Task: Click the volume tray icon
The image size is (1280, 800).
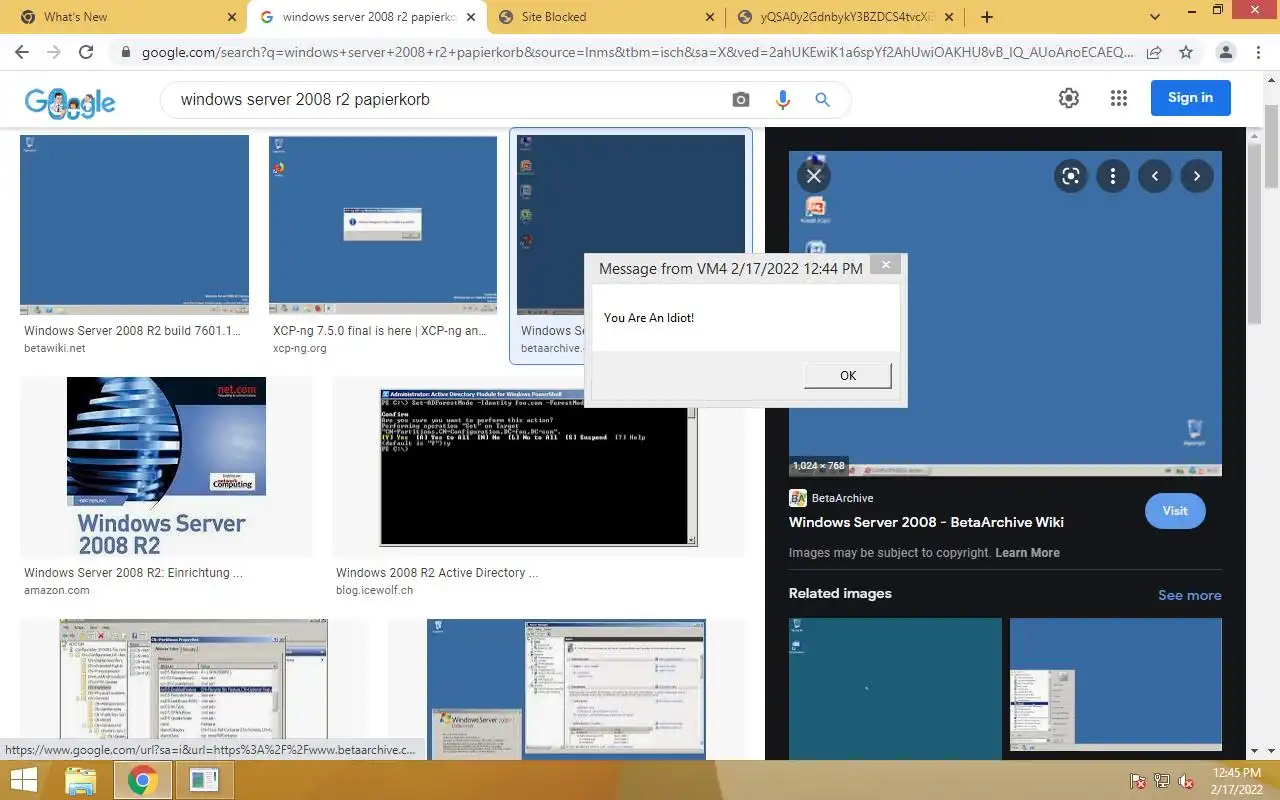Action: coord(1186,781)
